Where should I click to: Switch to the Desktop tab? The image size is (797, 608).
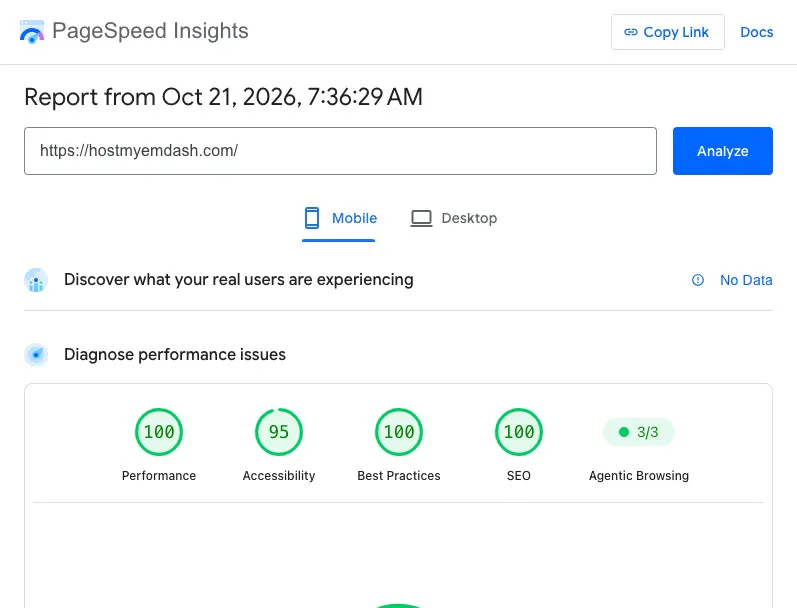point(453,219)
